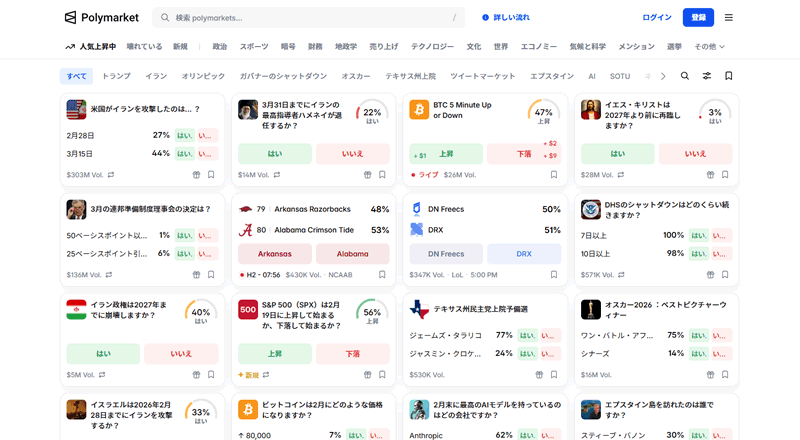Click the Bitcoin icon on BTC card
Viewport: 800px width, 440px height.
click(x=419, y=110)
